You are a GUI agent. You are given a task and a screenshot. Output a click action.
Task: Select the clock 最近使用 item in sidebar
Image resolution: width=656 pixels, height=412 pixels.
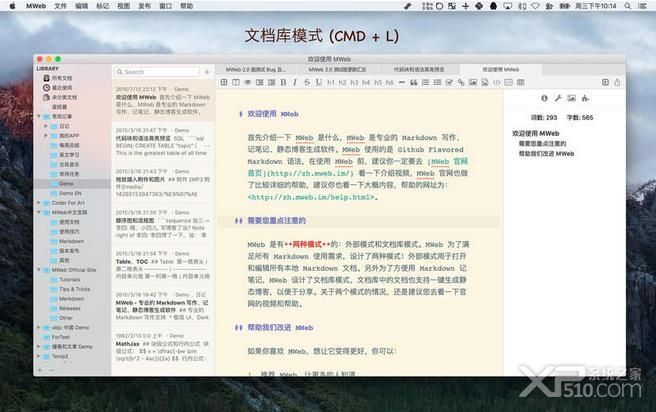pyautogui.click(x=58, y=88)
